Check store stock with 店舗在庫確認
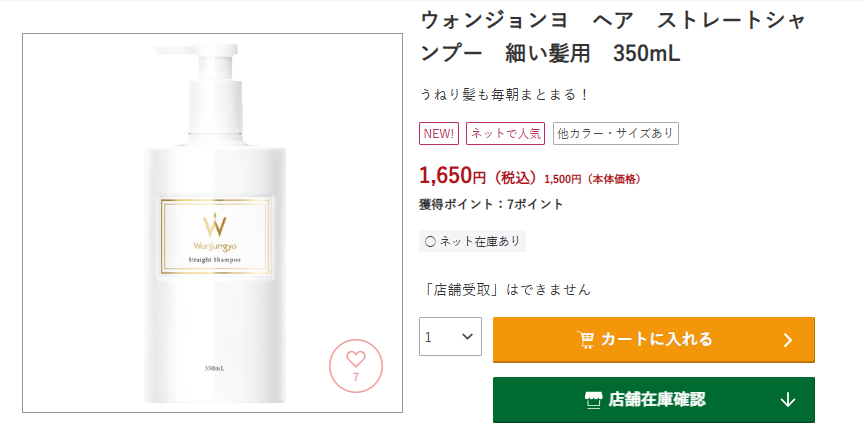Image resolution: width=862 pixels, height=434 pixels. point(654,400)
